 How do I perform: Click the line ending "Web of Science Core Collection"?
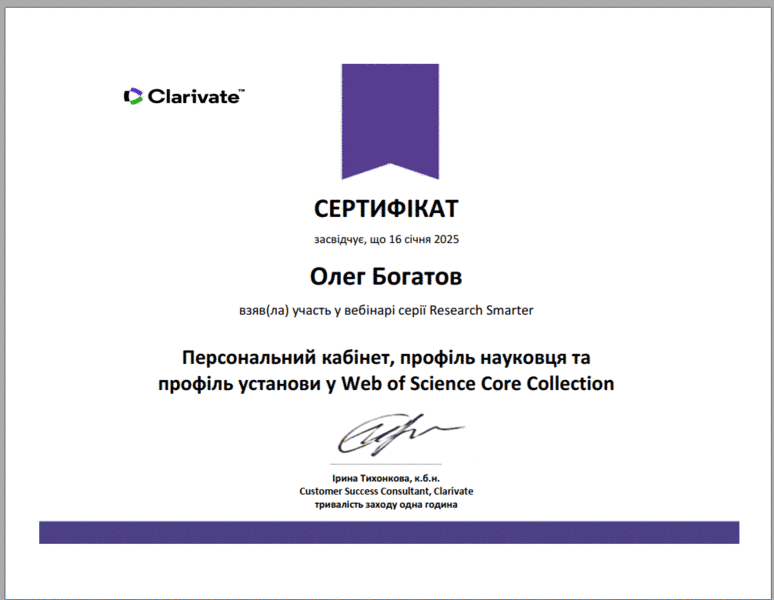pos(386,384)
